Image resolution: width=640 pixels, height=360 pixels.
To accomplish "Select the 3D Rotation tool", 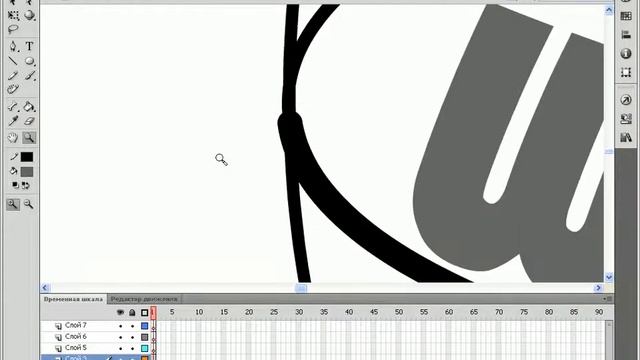I will click(29, 16).
